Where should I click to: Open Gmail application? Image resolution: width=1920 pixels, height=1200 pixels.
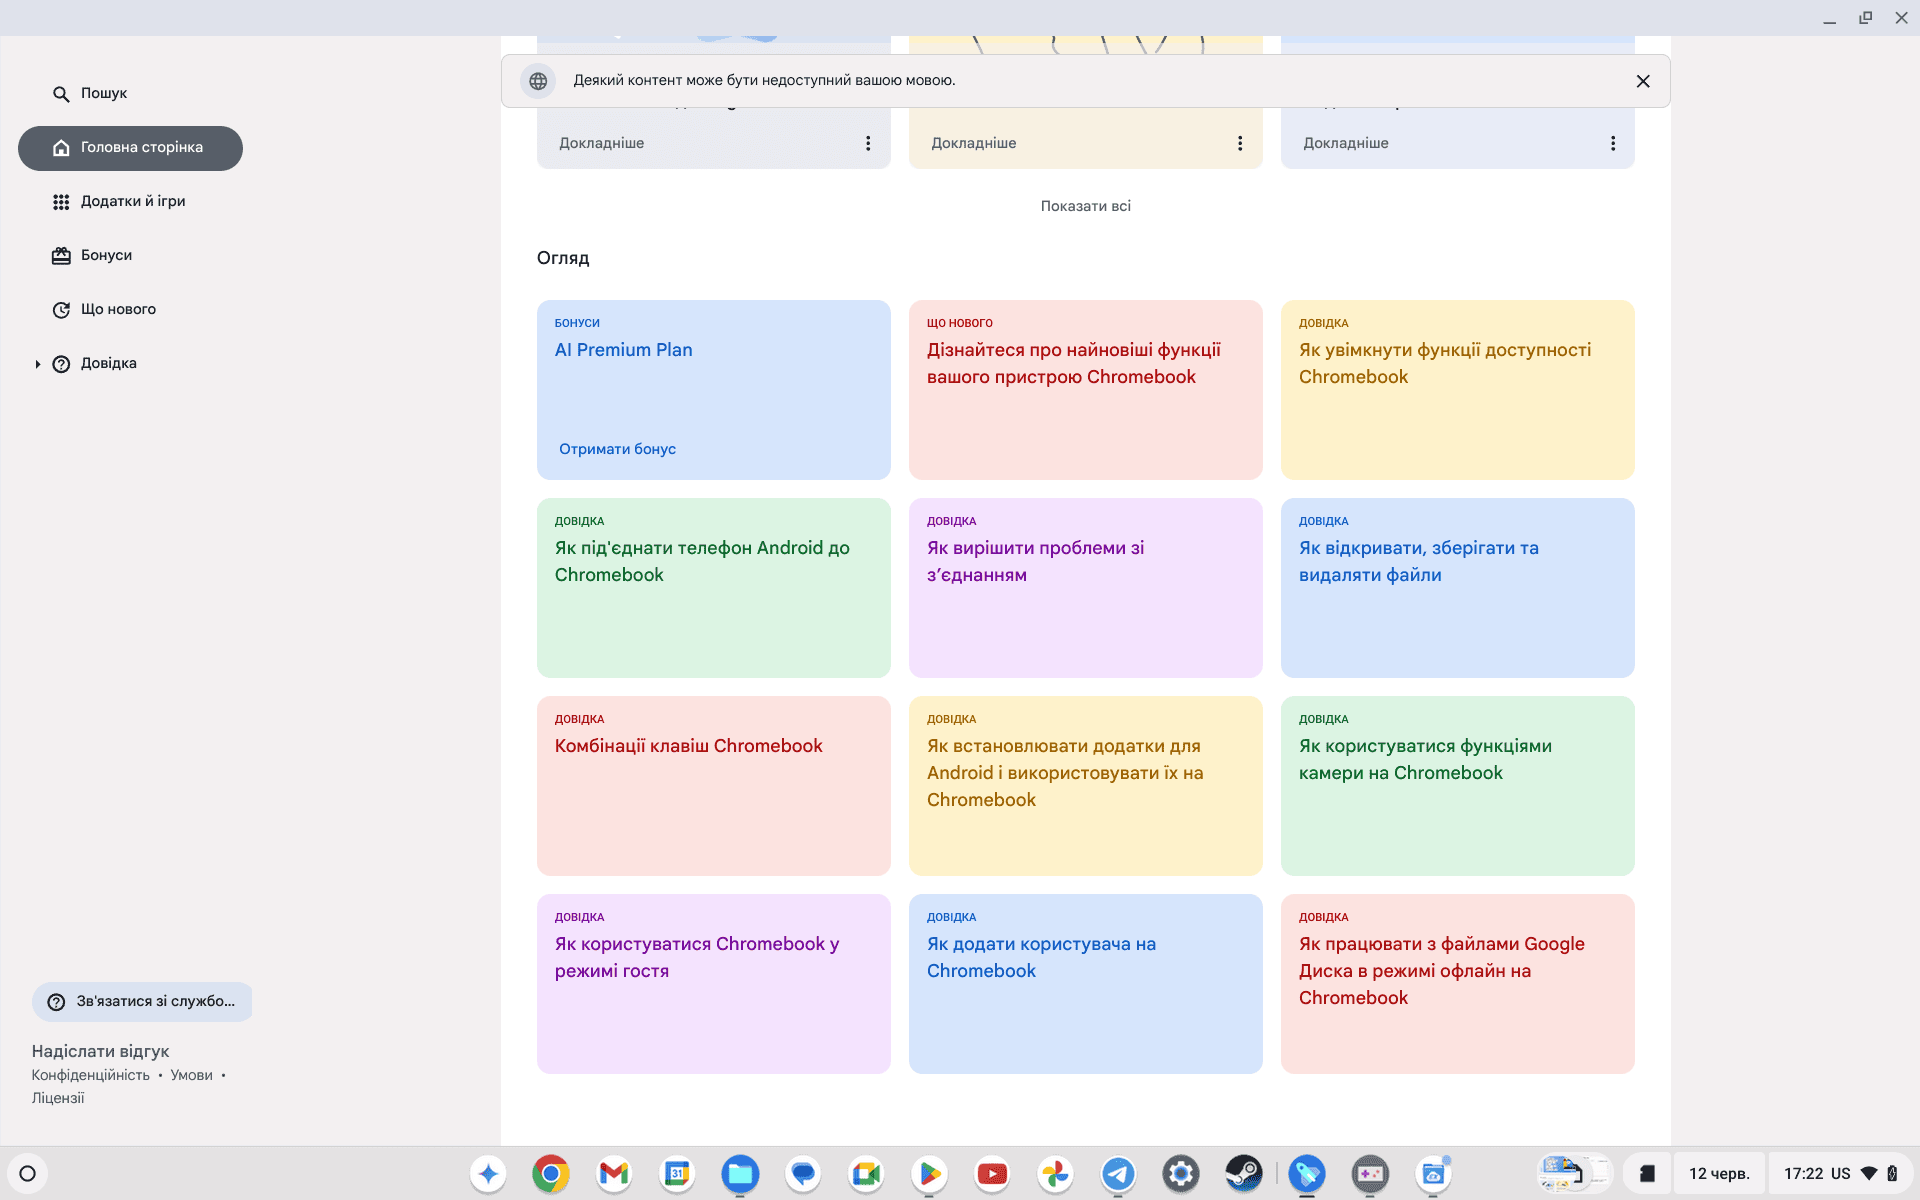[x=612, y=1172]
